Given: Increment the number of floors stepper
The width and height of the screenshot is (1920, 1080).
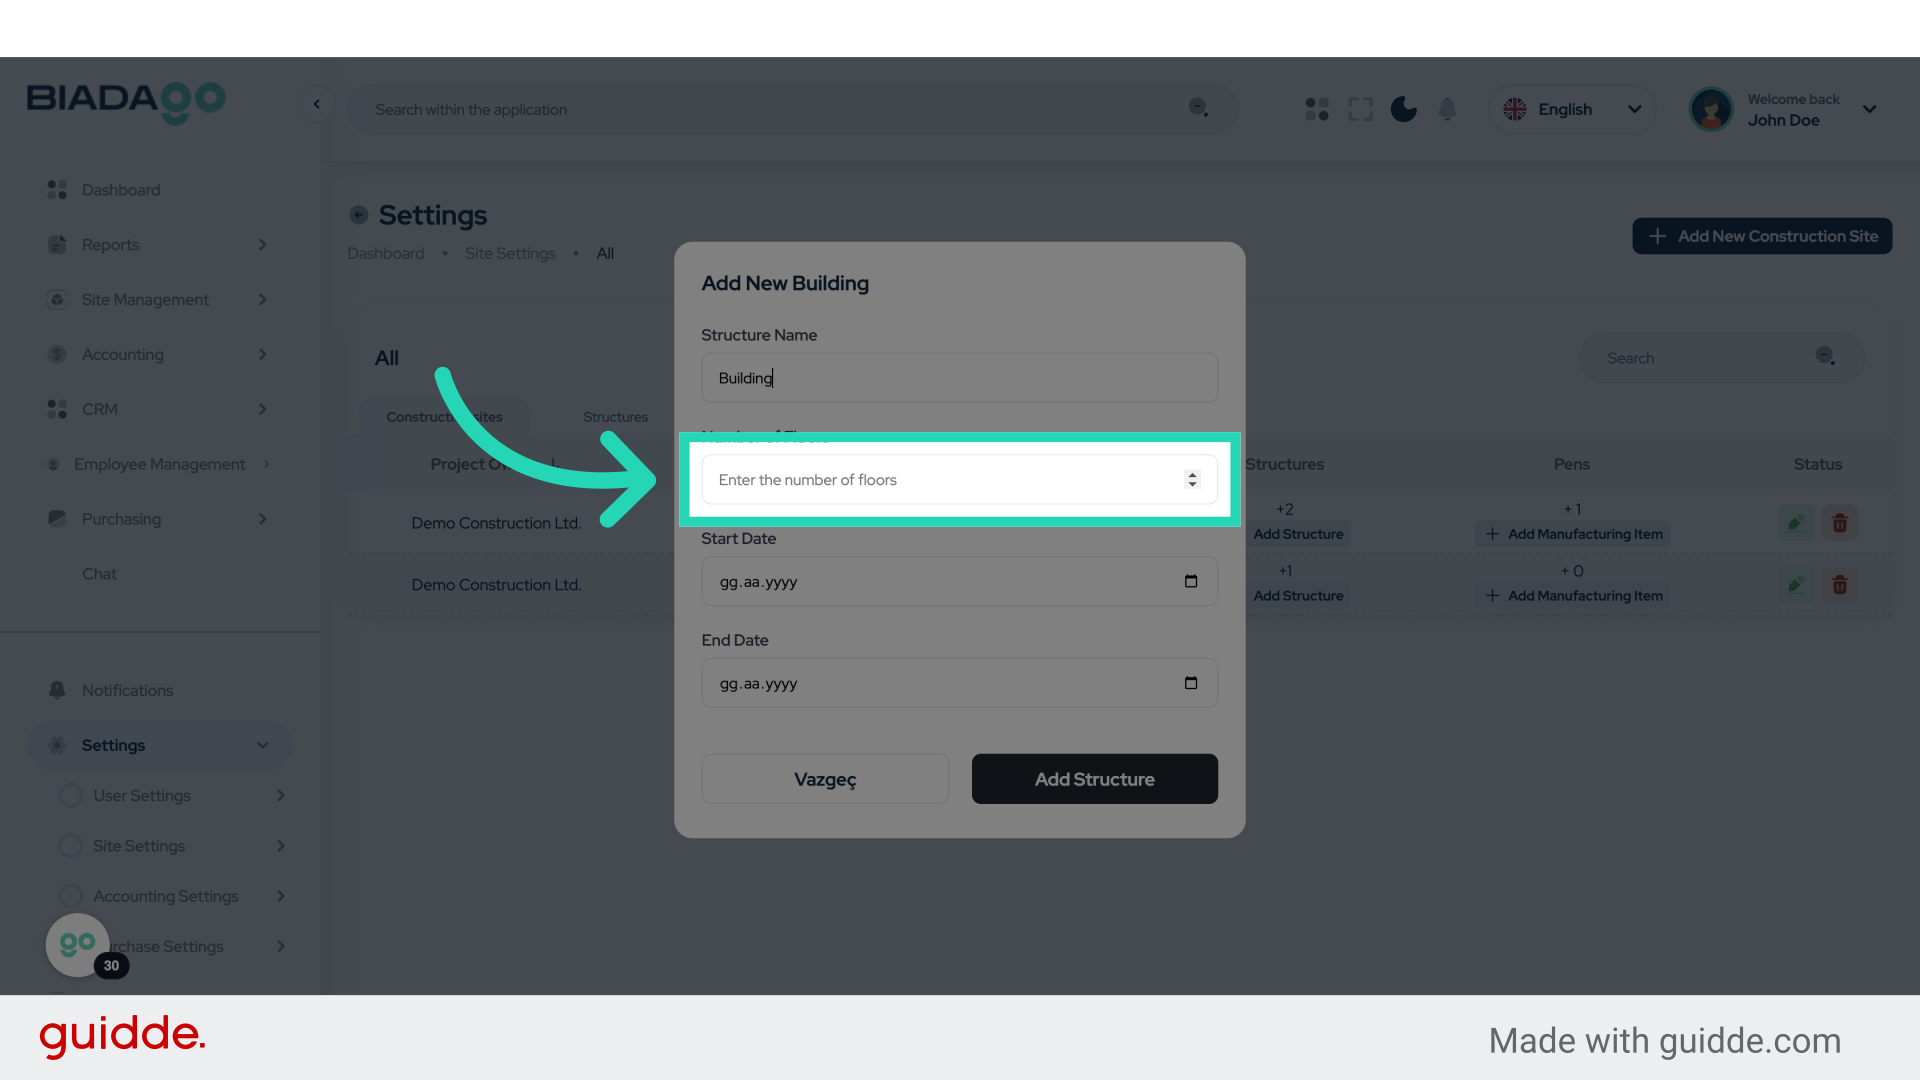Looking at the screenshot, I should (1192, 474).
